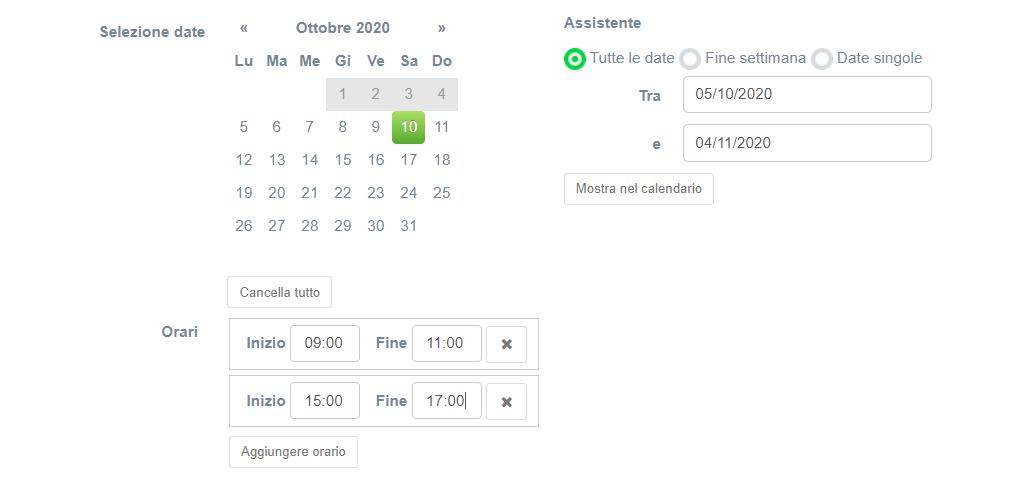This screenshot has height=490, width=1011.
Task: Click the 'Cancella tutto' button
Action: click(280, 293)
